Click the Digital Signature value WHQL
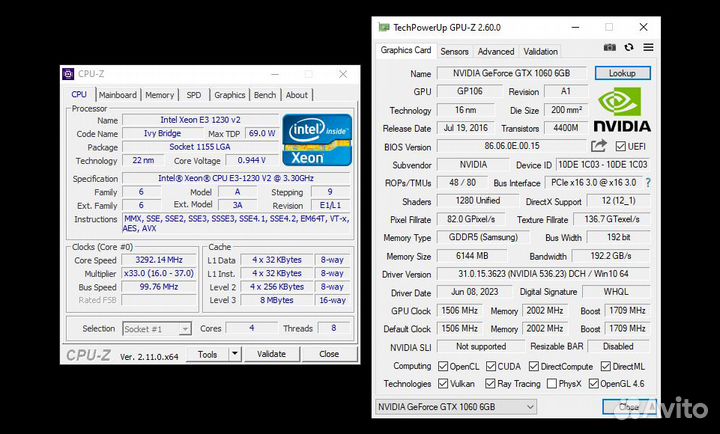This screenshot has height=434, width=720. point(616,292)
